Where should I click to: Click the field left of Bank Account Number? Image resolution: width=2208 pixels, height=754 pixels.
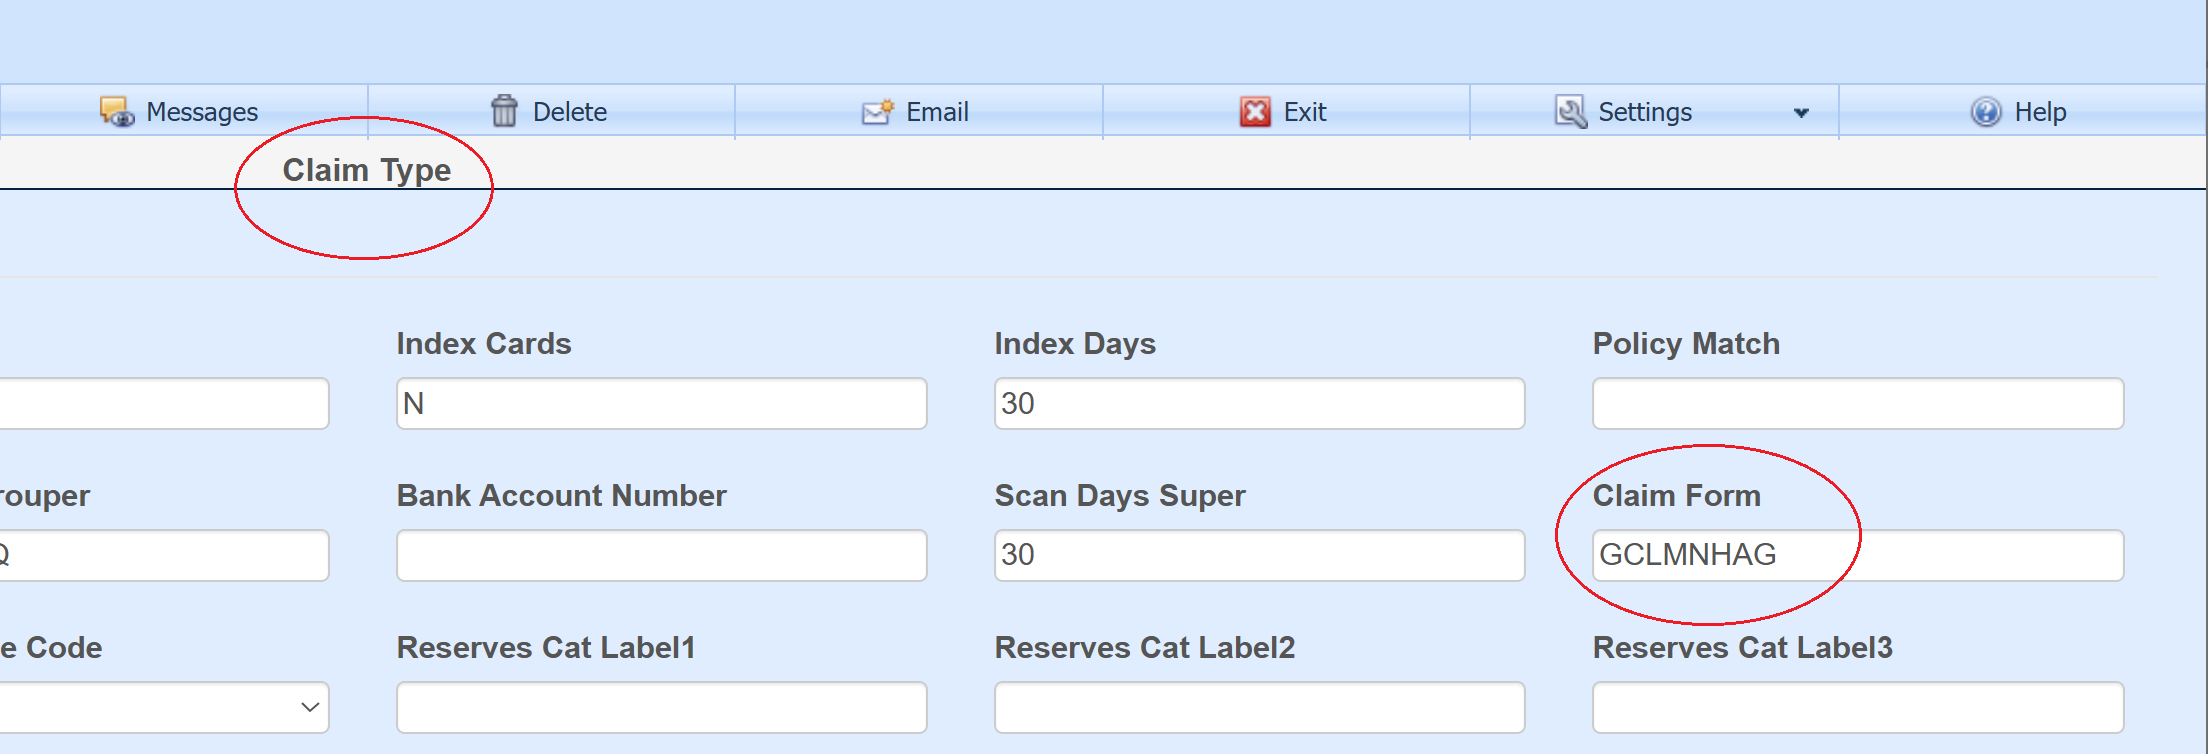[160, 556]
